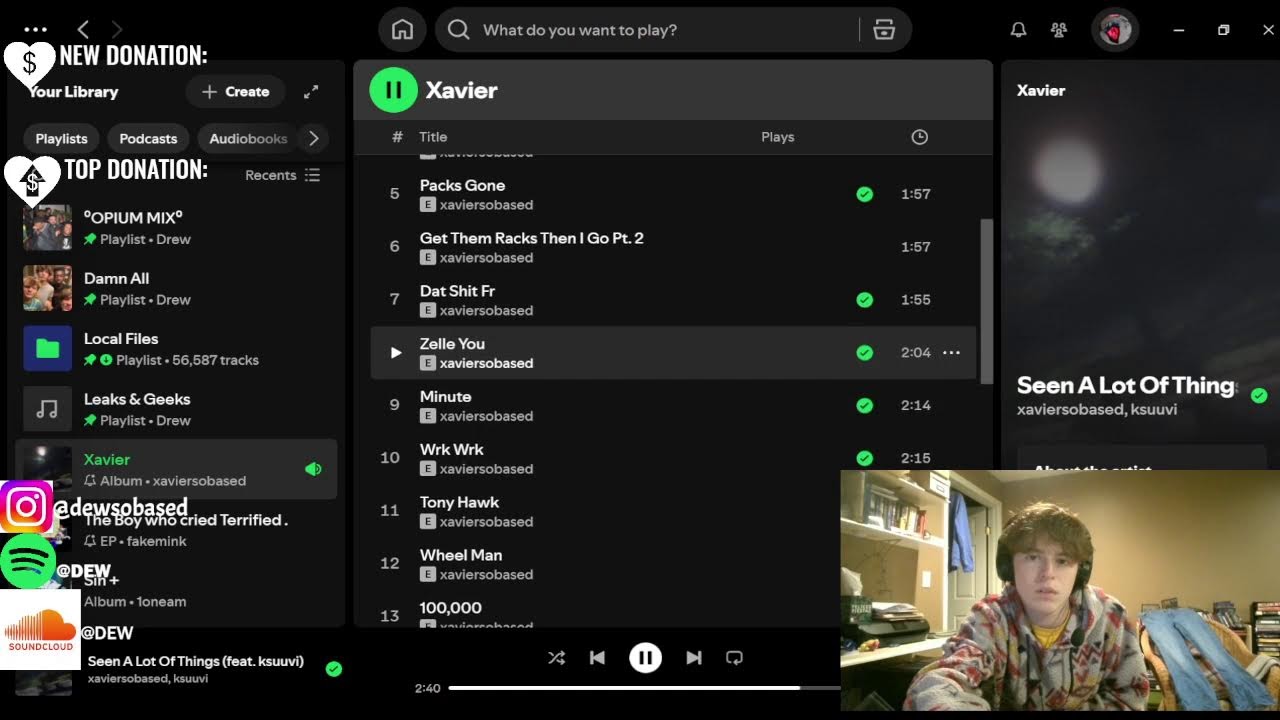The width and height of the screenshot is (1280, 720).
Task: Sort tracks by the Title column
Action: tap(433, 137)
